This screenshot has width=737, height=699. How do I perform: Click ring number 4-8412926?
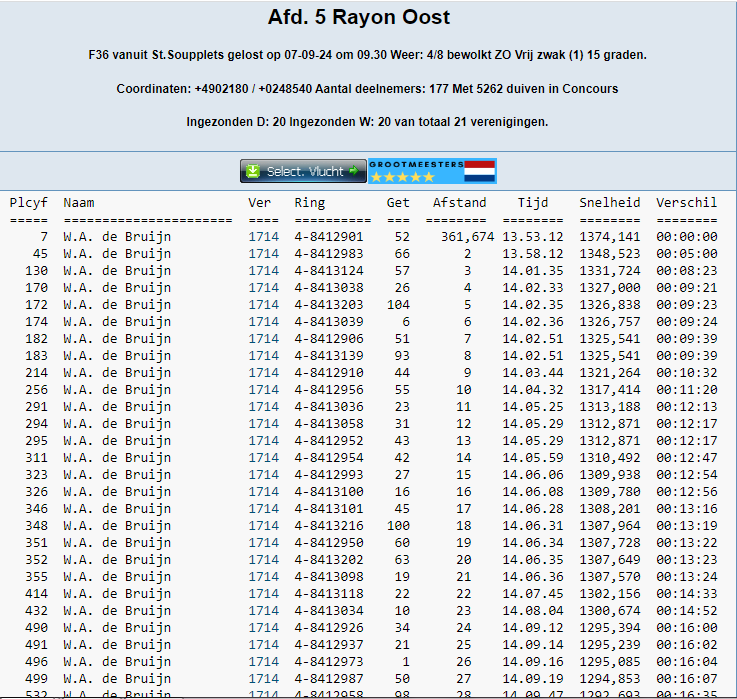329,628
